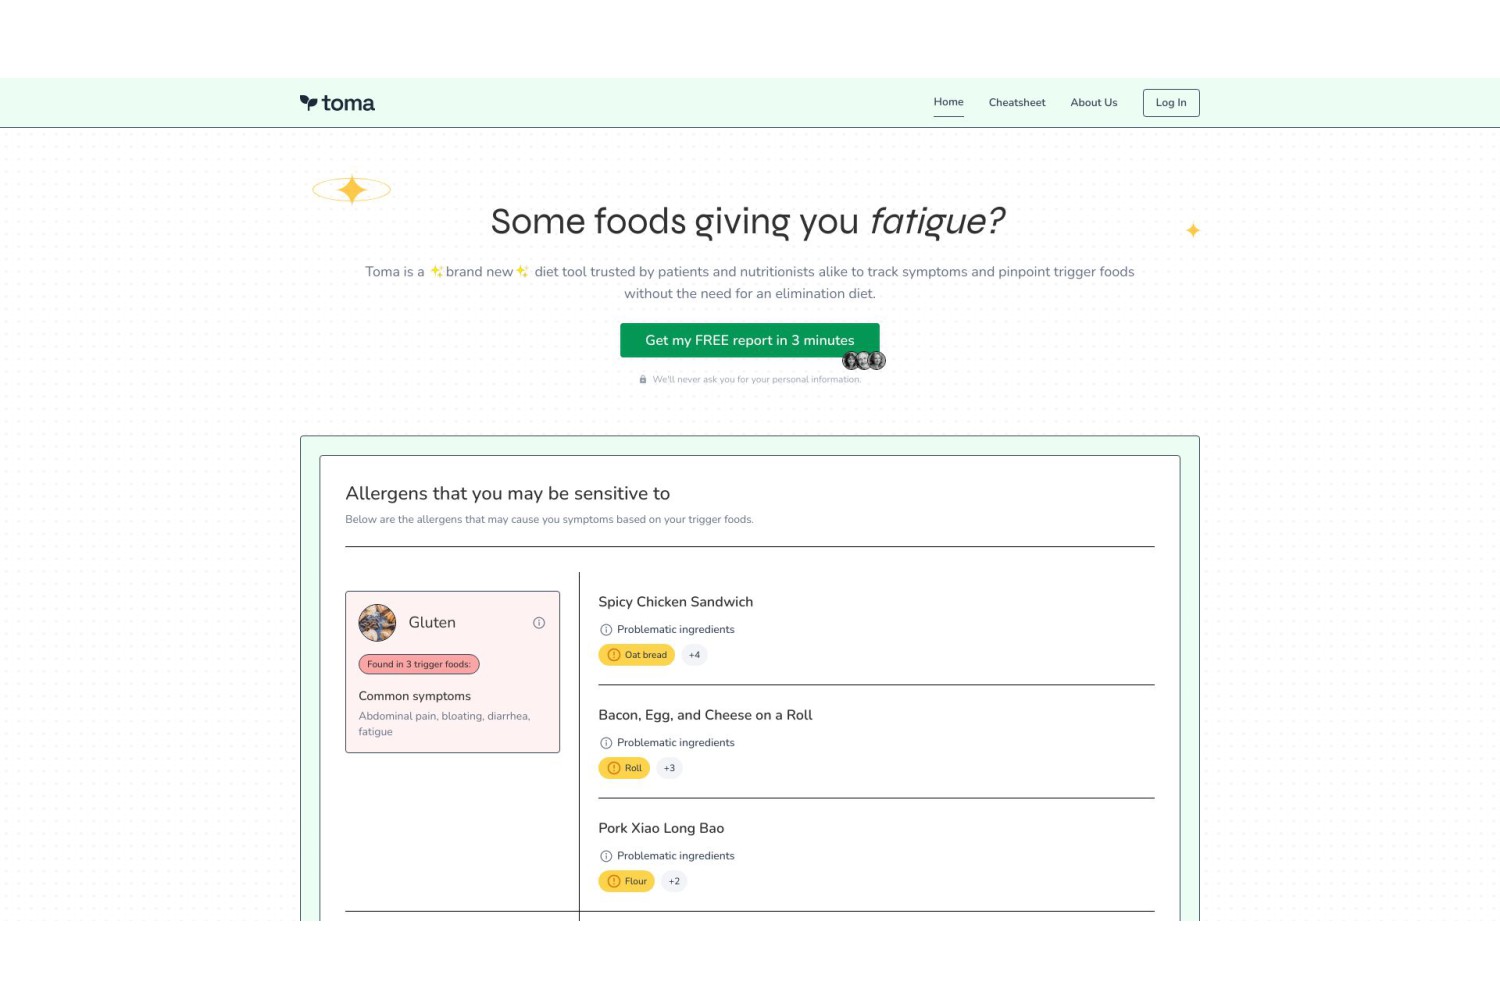The width and height of the screenshot is (1500, 1000).
Task: Expand the +4 more ingredients badge
Action: click(x=694, y=655)
